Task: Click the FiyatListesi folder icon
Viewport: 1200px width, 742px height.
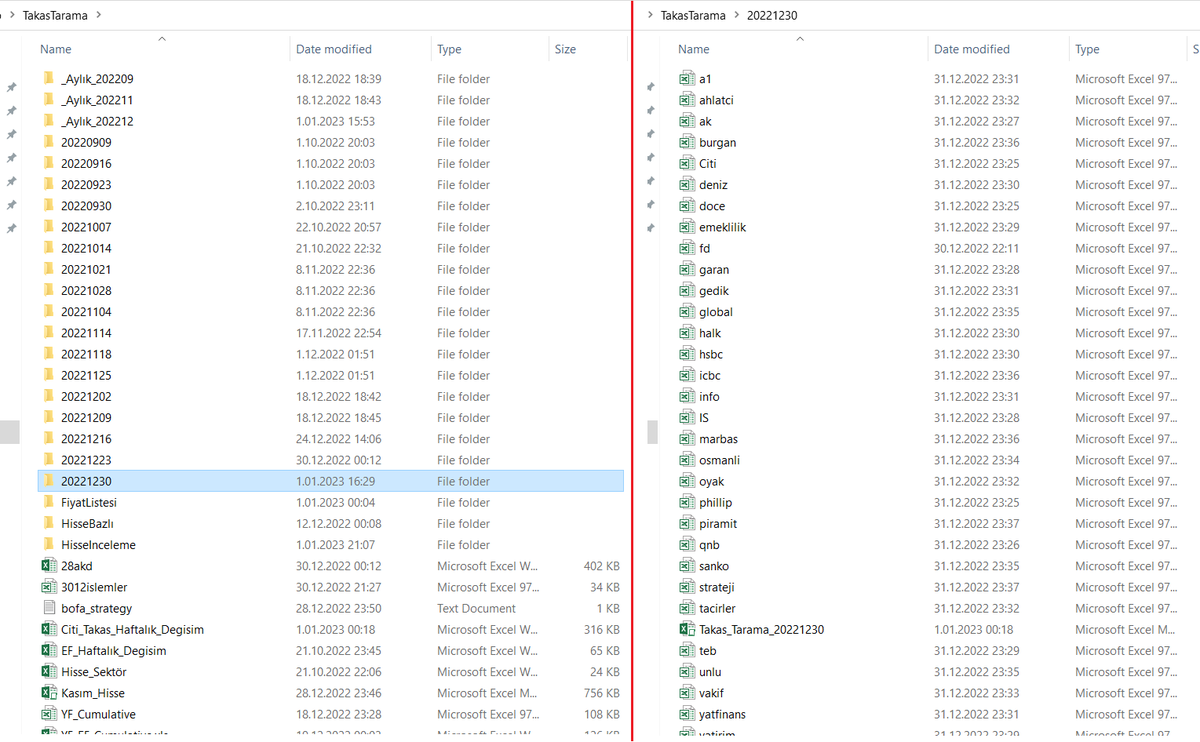Action: pyautogui.click(x=48, y=502)
